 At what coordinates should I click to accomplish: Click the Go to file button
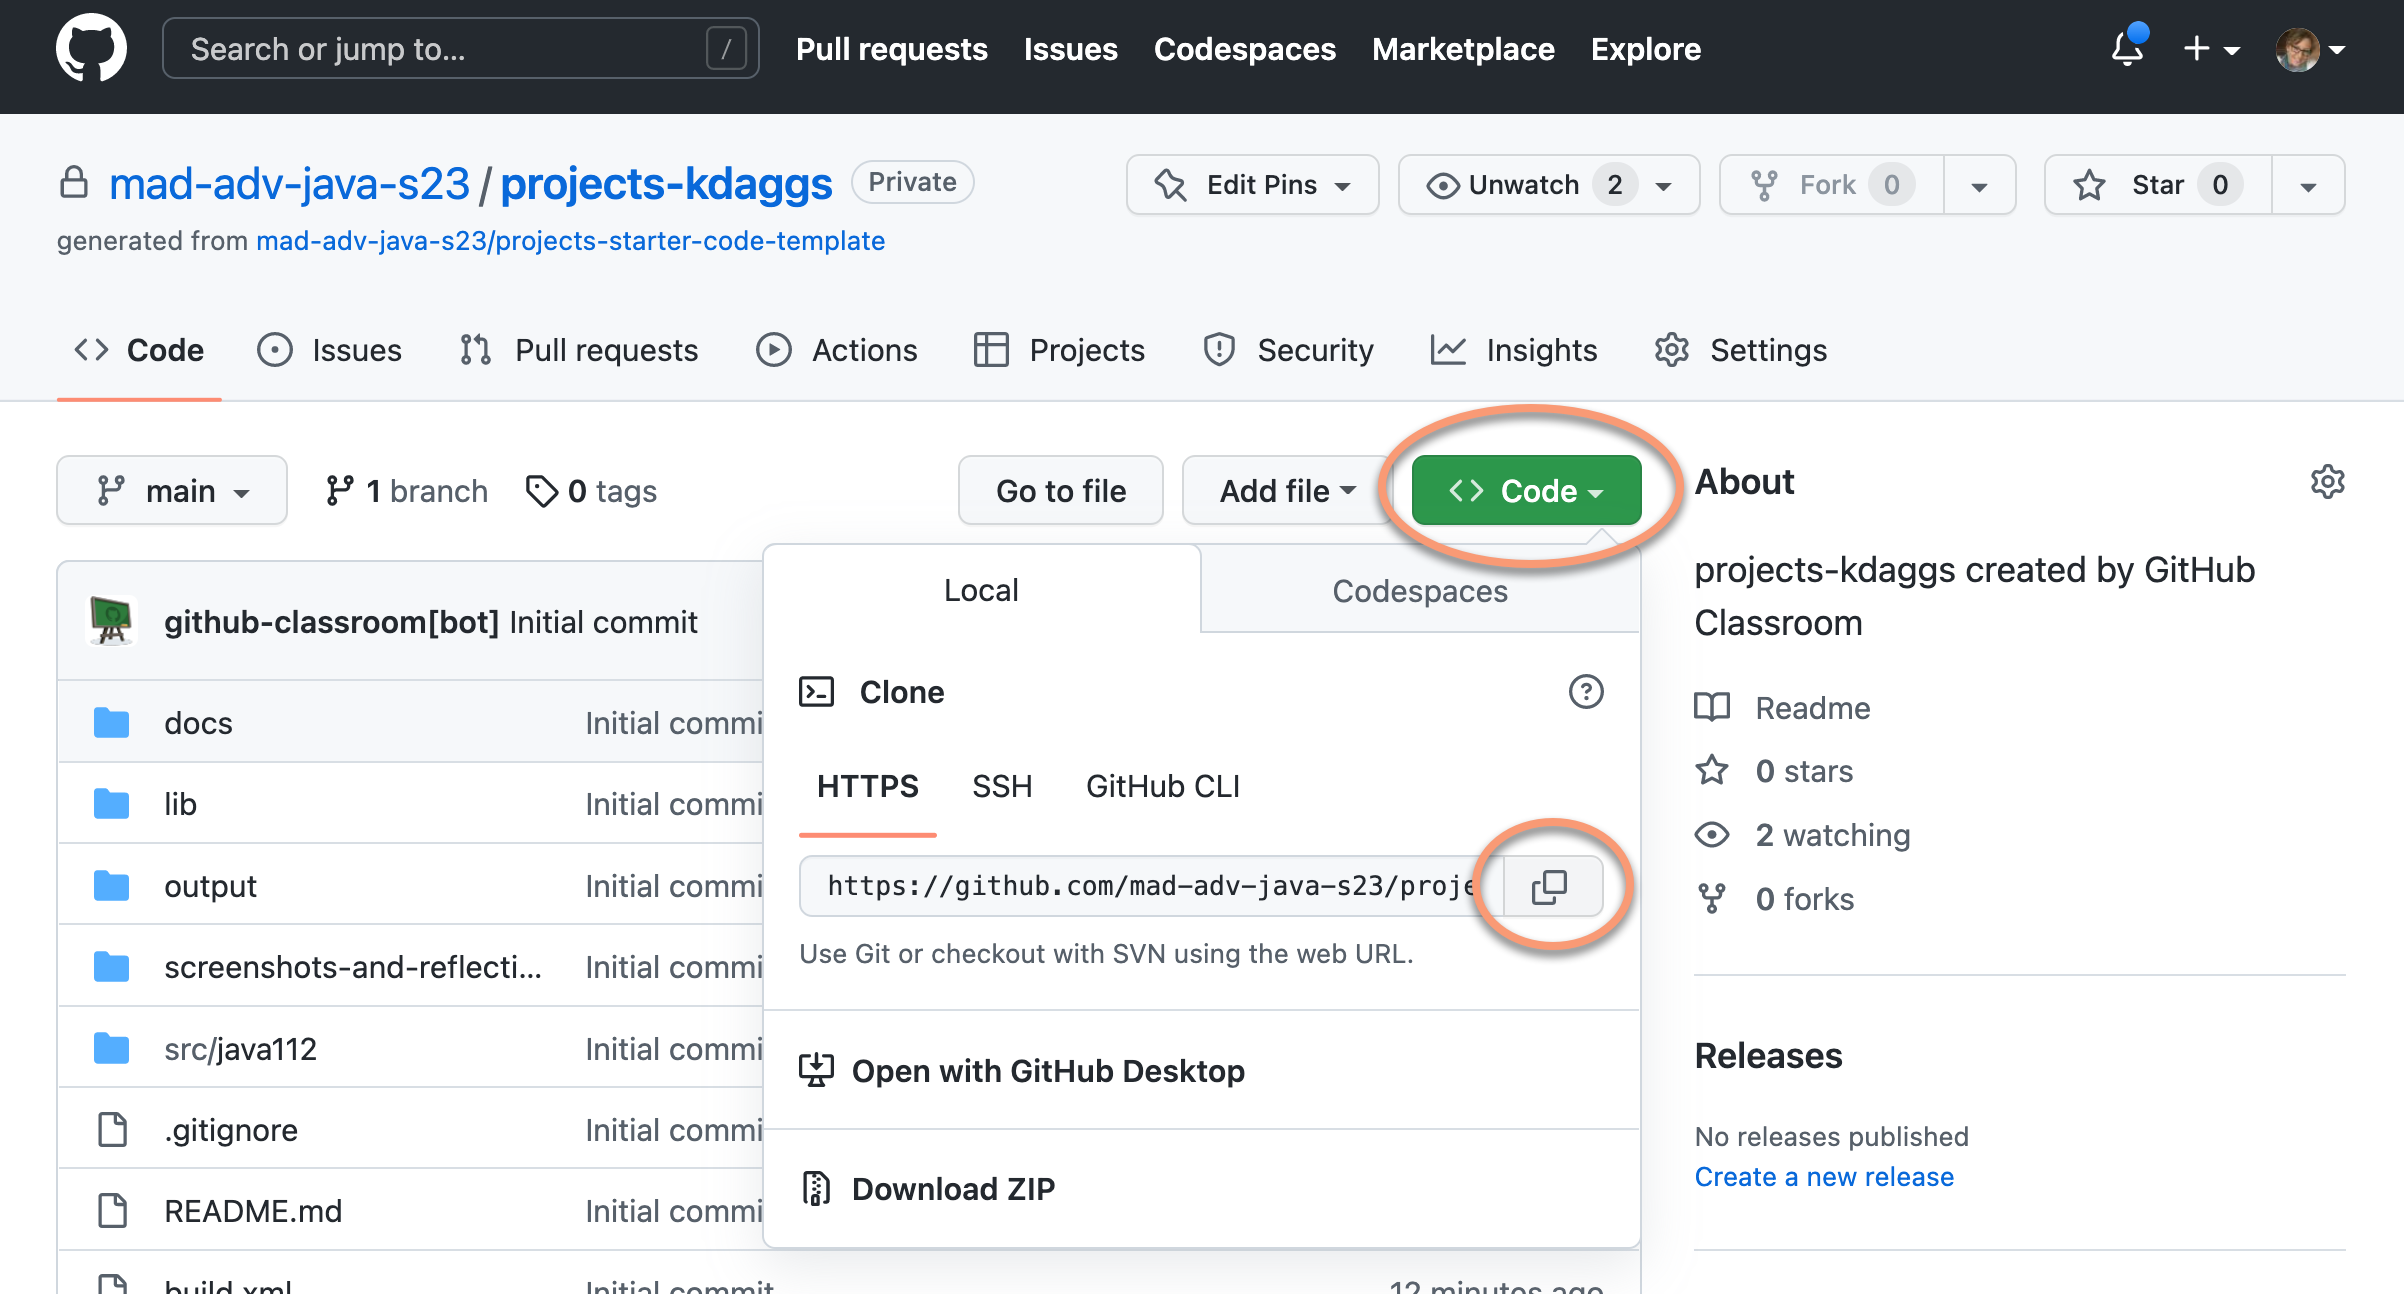pyautogui.click(x=1061, y=491)
